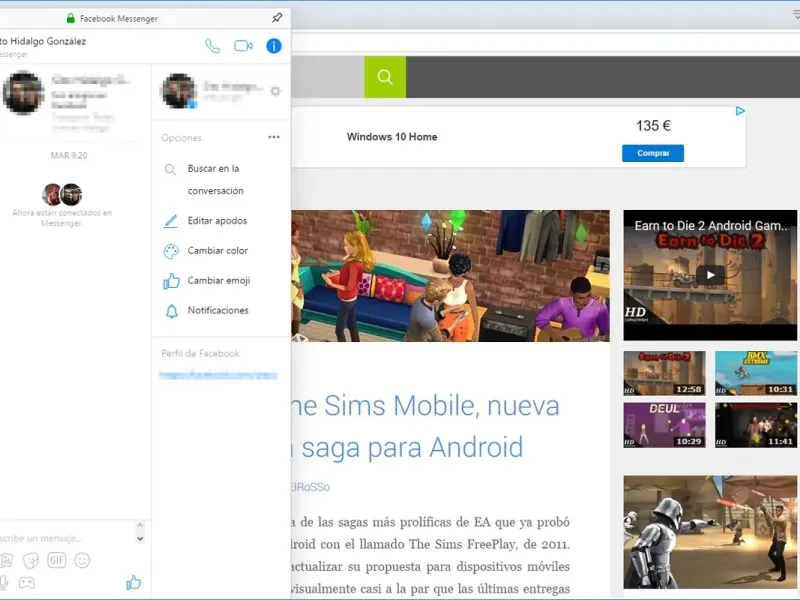
Task: Toggle the conversation info panel icon
Action: 274,46
